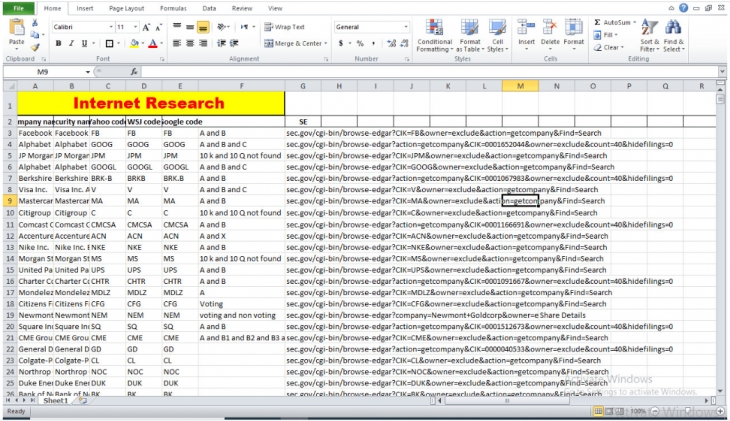The width and height of the screenshot is (730, 421).
Task: Open the Clear dropdown in Editing
Action: (608, 48)
